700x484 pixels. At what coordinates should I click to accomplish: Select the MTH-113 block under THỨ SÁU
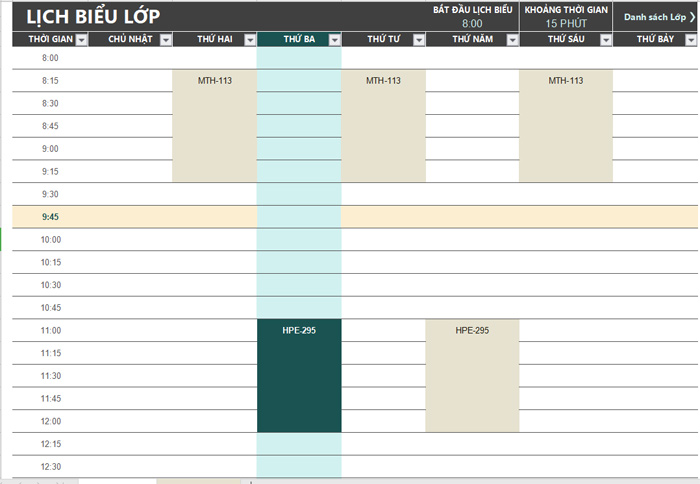[x=566, y=125]
